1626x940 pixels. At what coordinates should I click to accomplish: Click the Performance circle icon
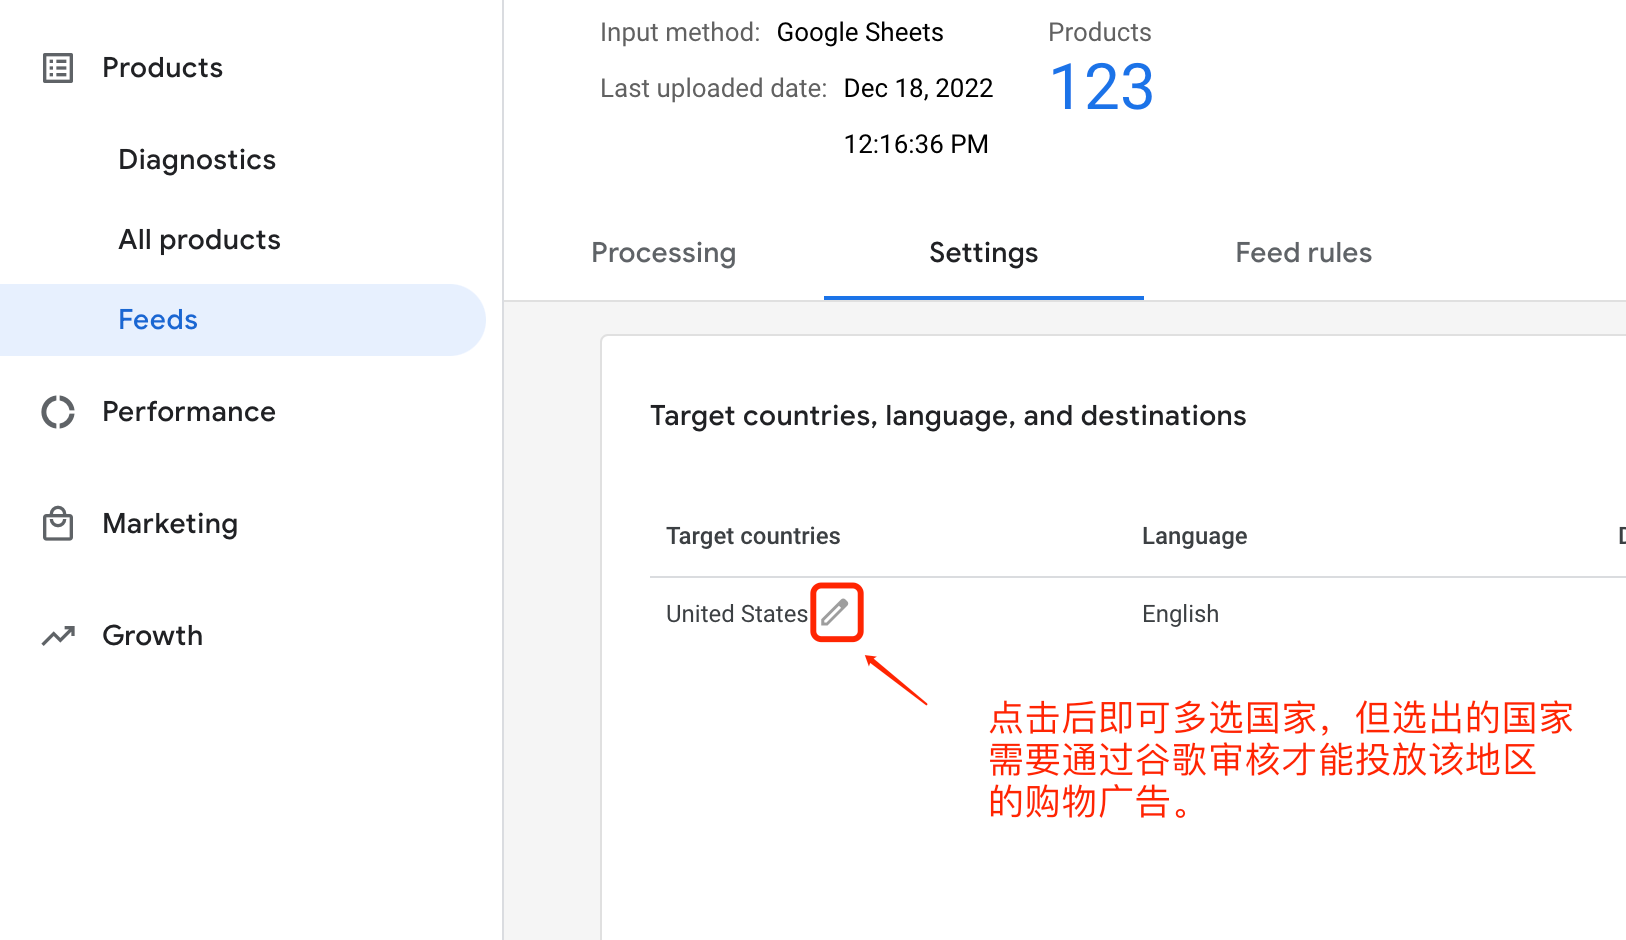pyautogui.click(x=58, y=412)
